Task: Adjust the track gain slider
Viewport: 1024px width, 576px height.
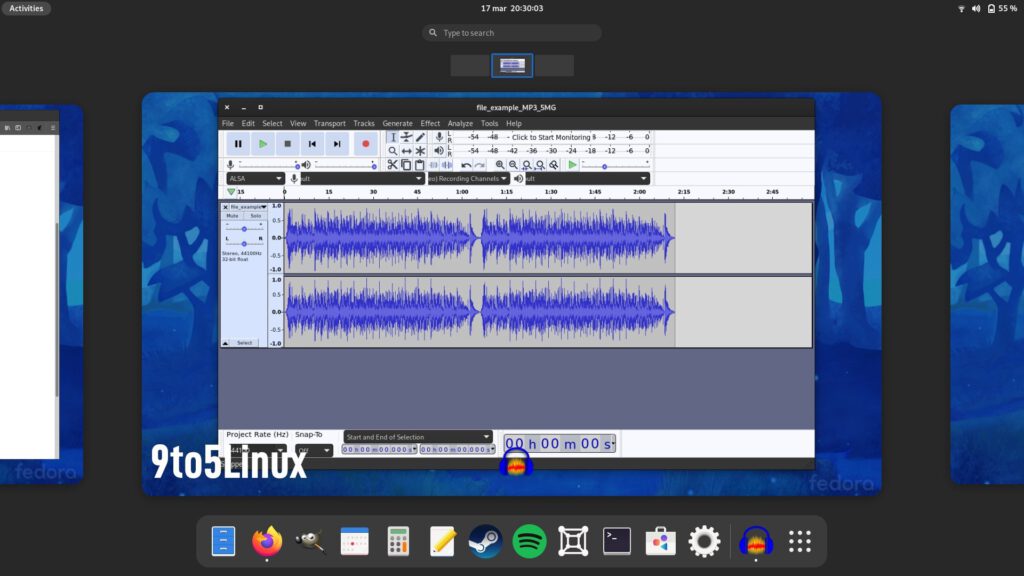Action: pyautogui.click(x=244, y=229)
